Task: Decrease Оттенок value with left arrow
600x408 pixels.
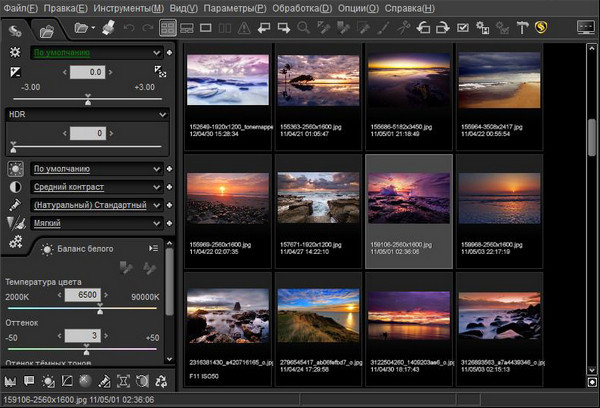Action: [59, 336]
